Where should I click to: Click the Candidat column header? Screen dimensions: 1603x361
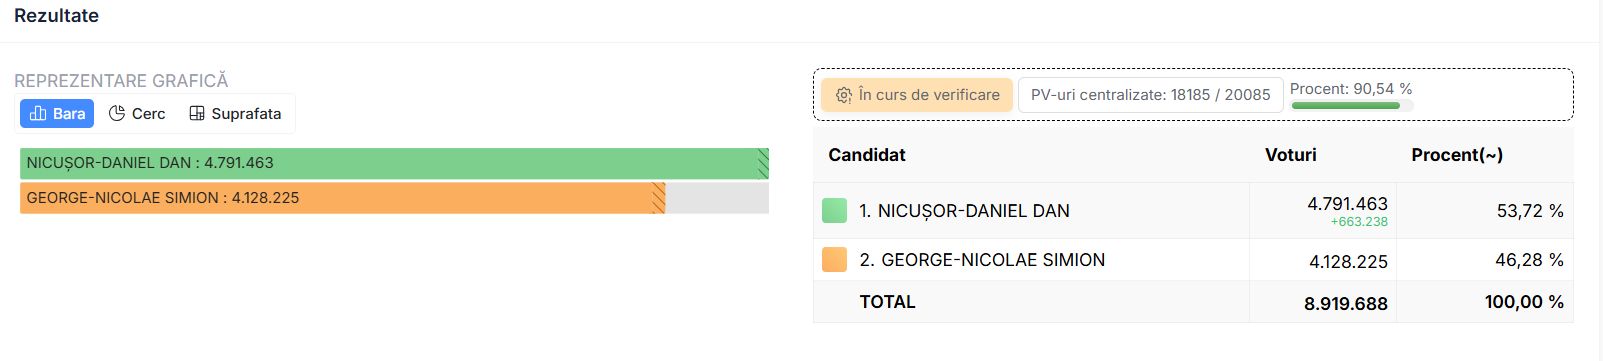[x=867, y=155]
